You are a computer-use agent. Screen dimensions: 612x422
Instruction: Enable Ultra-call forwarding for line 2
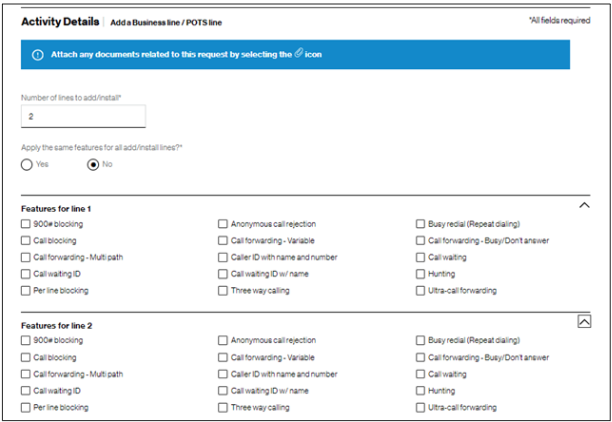point(420,407)
